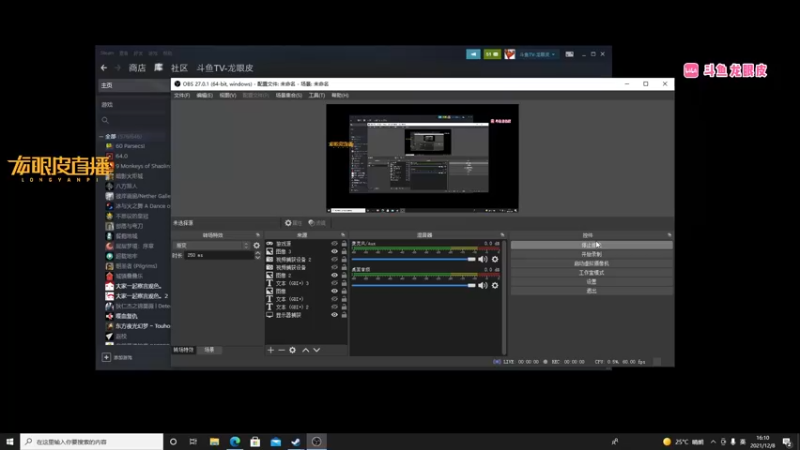Open OBS 设置 button in controls
This screenshot has width=800, height=450.
click(591, 282)
